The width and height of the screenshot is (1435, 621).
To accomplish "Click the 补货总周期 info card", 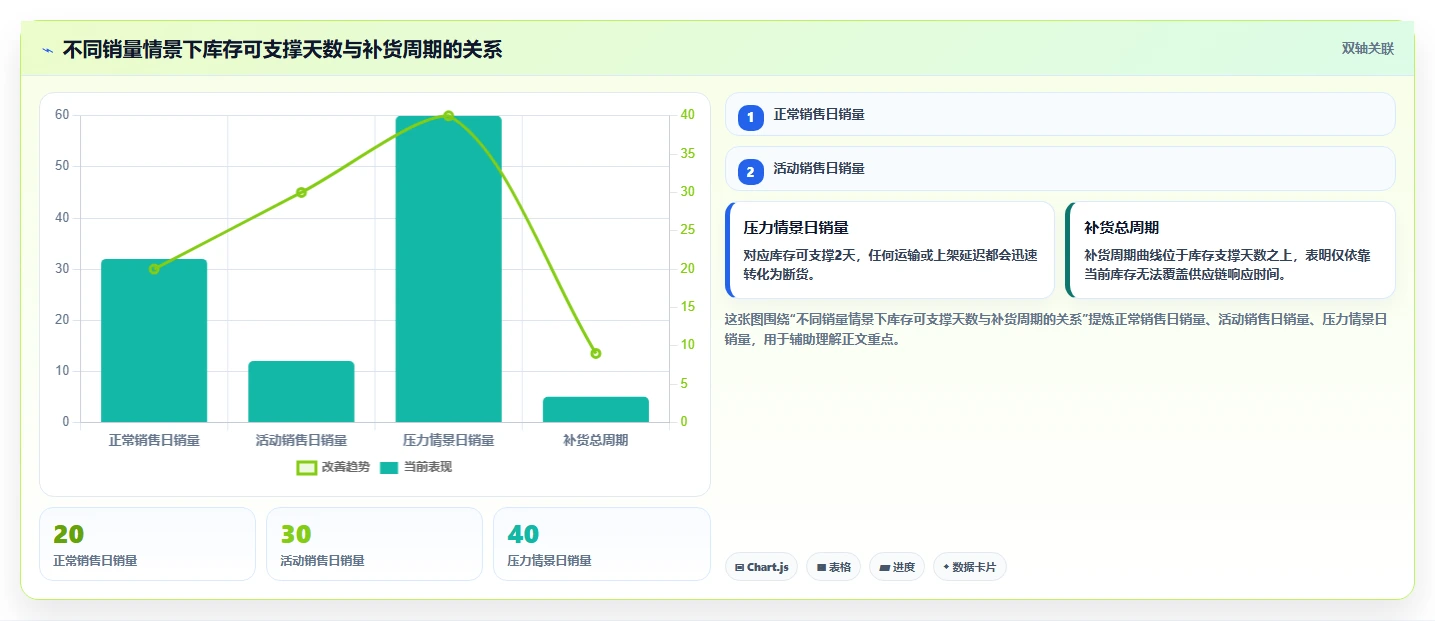I will (1230, 250).
